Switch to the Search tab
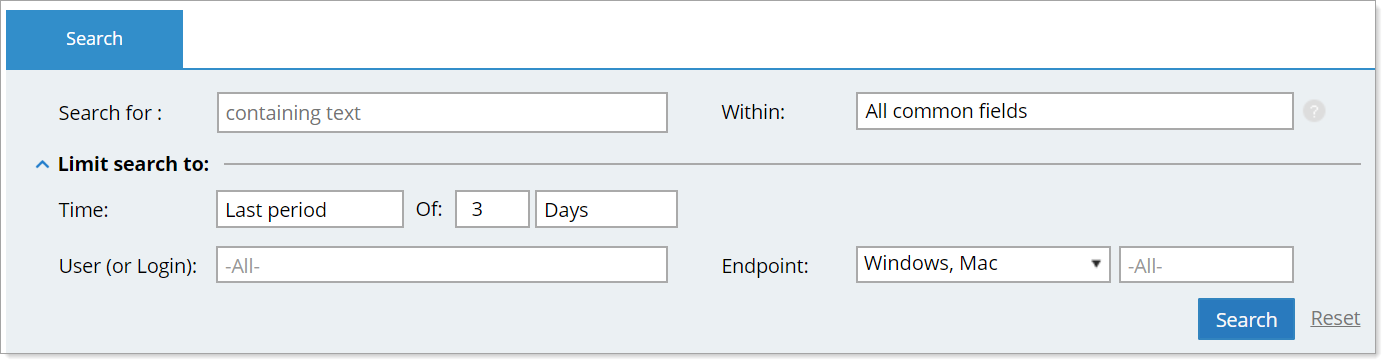Viewport: 1386px width, 364px height. (94, 39)
